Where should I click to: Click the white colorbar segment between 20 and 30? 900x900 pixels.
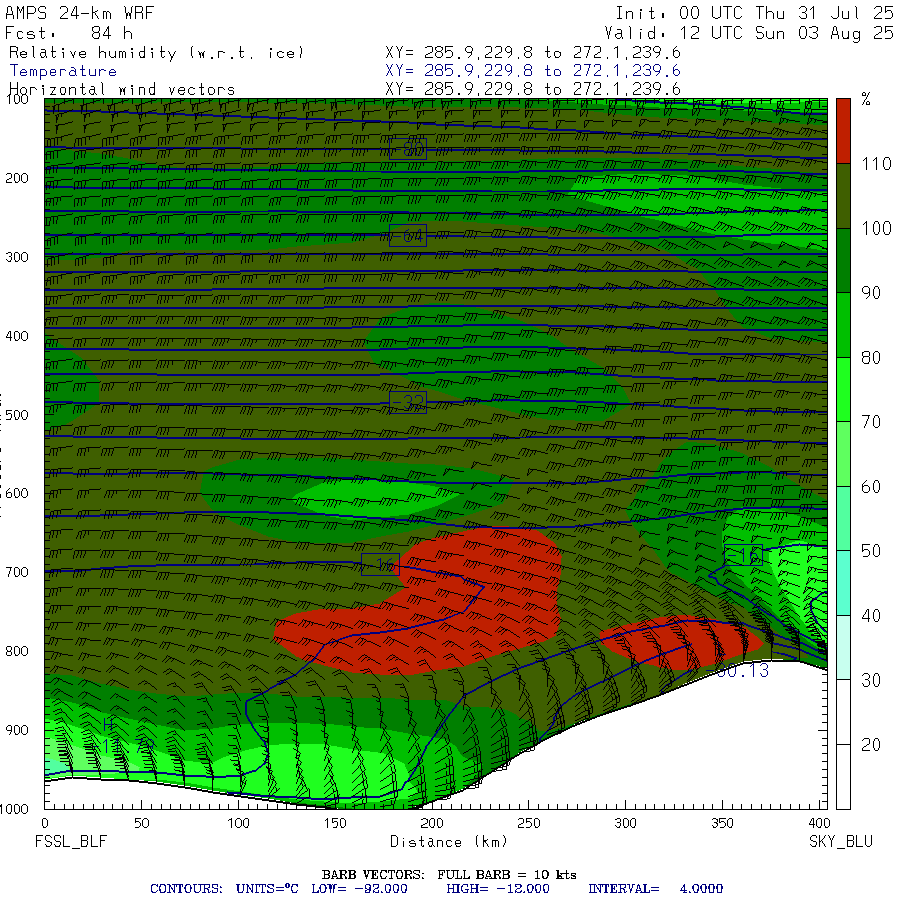click(x=843, y=712)
